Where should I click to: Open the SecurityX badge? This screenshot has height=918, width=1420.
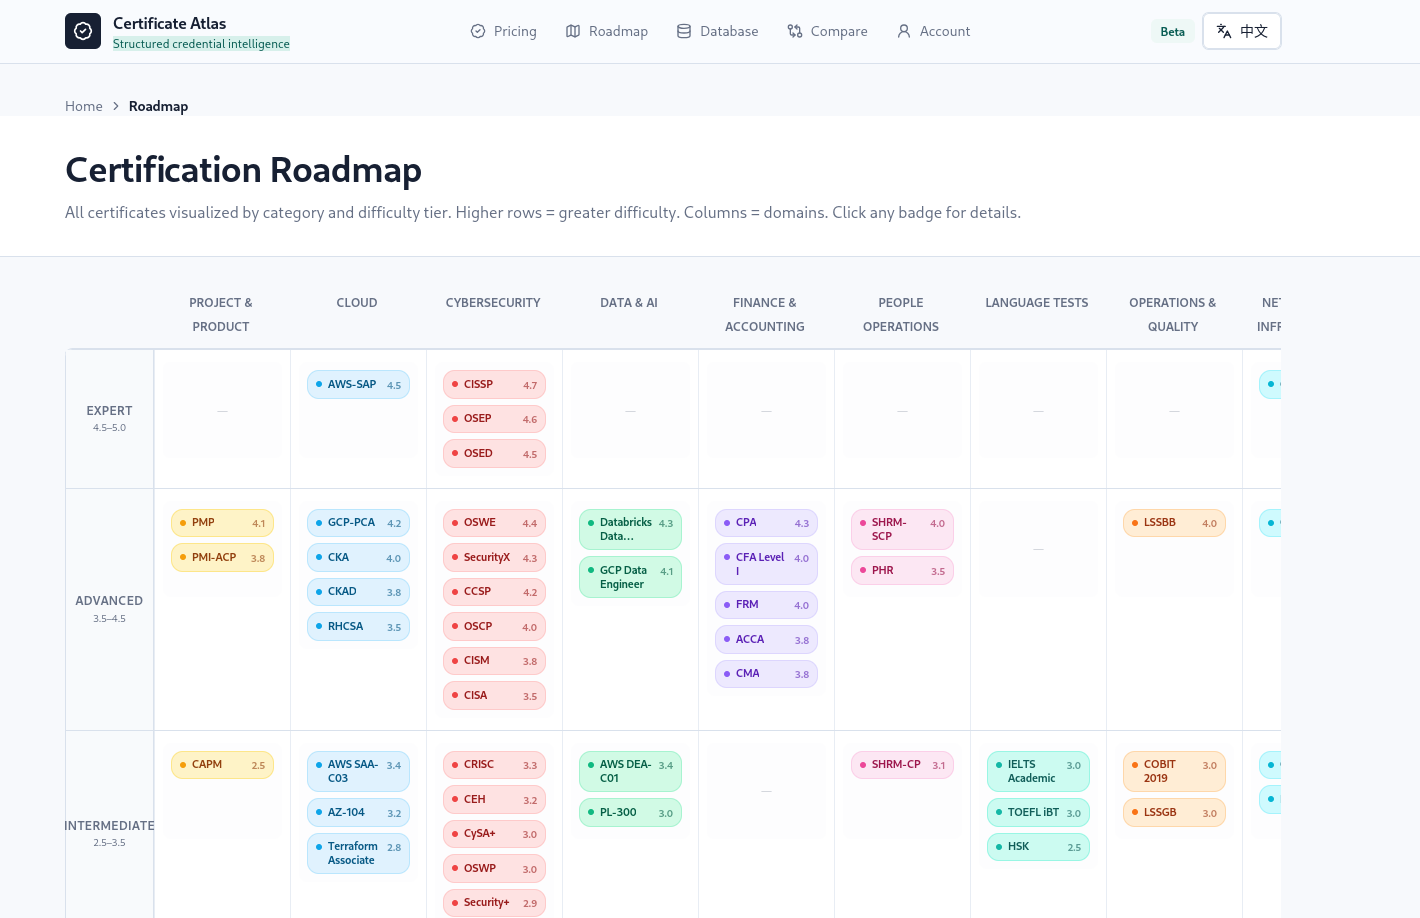[x=494, y=558]
